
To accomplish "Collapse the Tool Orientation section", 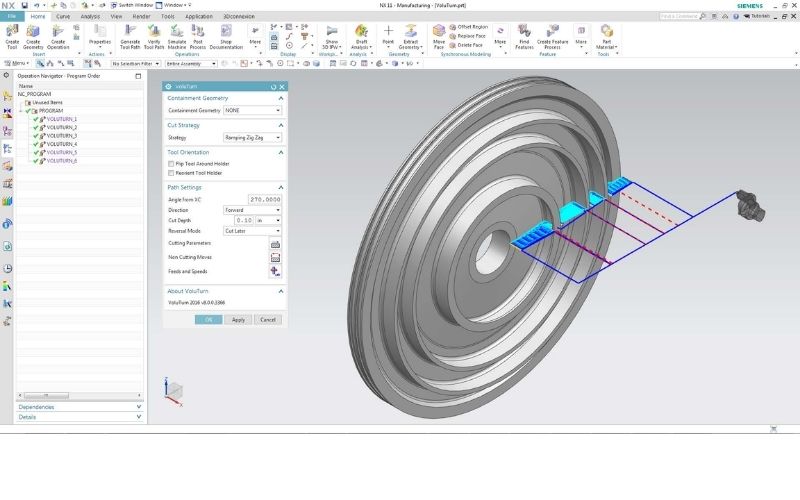I will click(x=281, y=153).
